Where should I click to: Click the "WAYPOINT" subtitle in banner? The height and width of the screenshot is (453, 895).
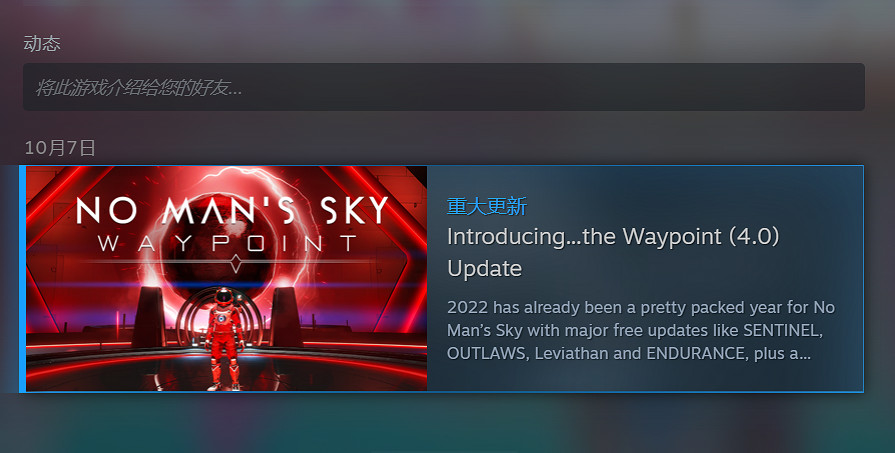pos(228,244)
